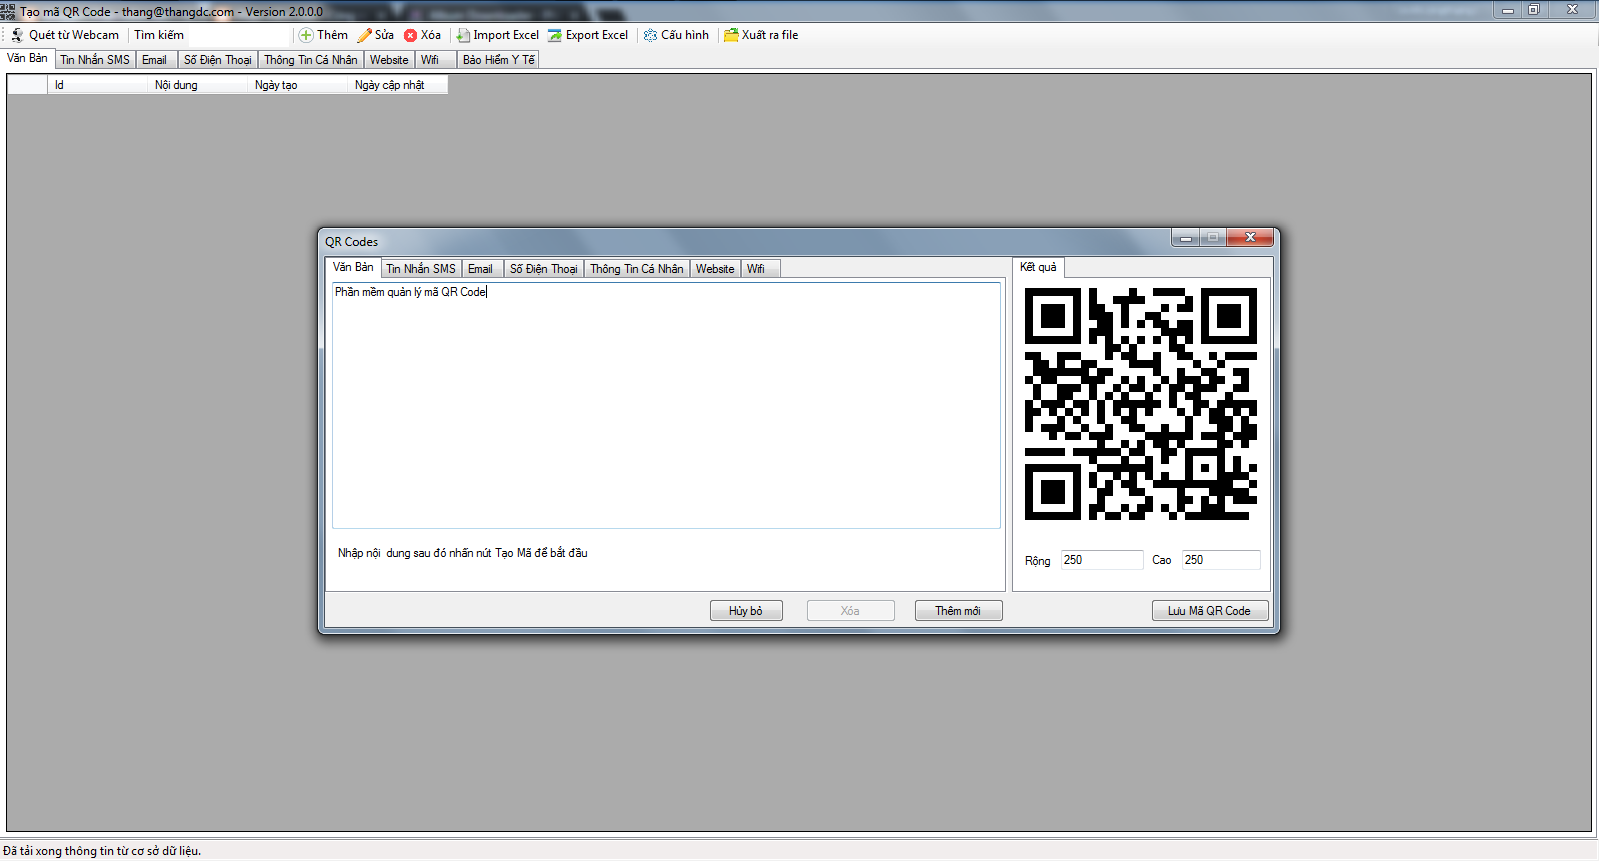Click the Import Excel icon
Screen dimensions: 1599x861
(x=463, y=35)
